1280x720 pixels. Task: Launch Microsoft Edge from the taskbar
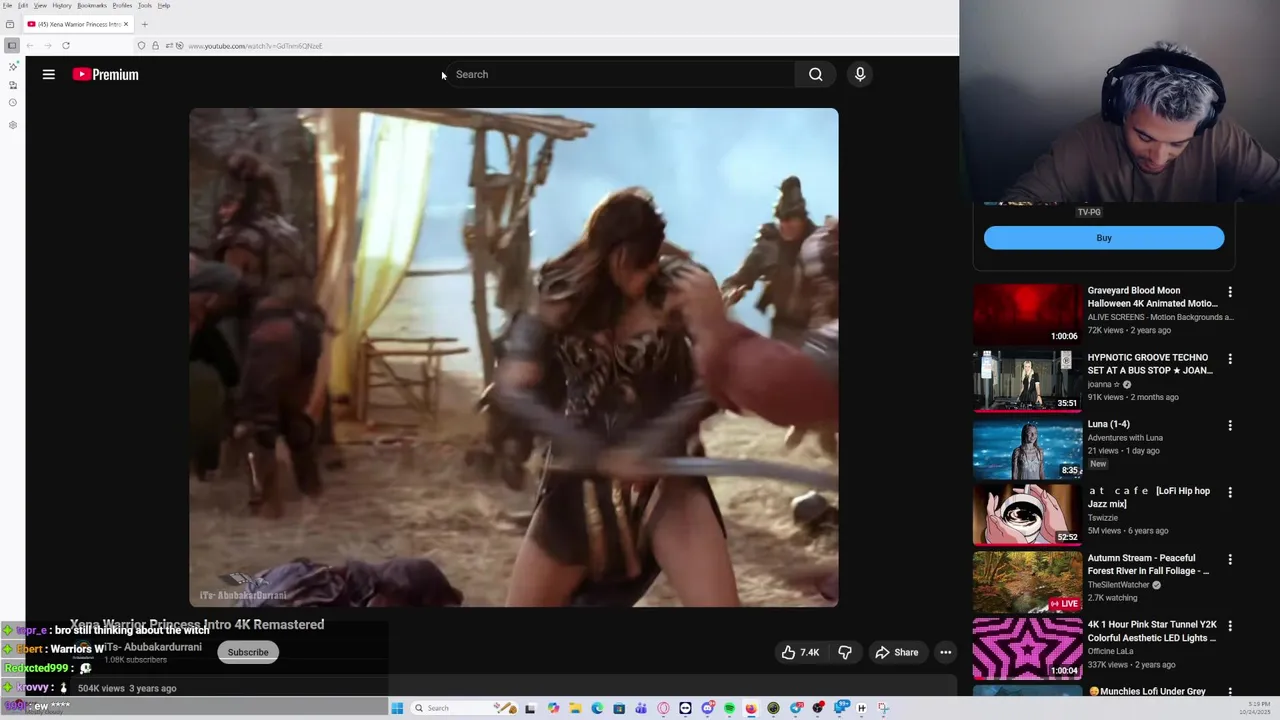click(597, 708)
